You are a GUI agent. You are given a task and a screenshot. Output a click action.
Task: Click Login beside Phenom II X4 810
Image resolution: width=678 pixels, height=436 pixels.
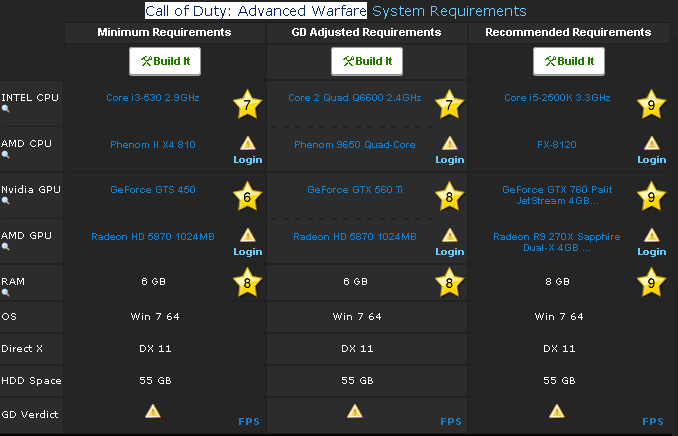(x=248, y=160)
